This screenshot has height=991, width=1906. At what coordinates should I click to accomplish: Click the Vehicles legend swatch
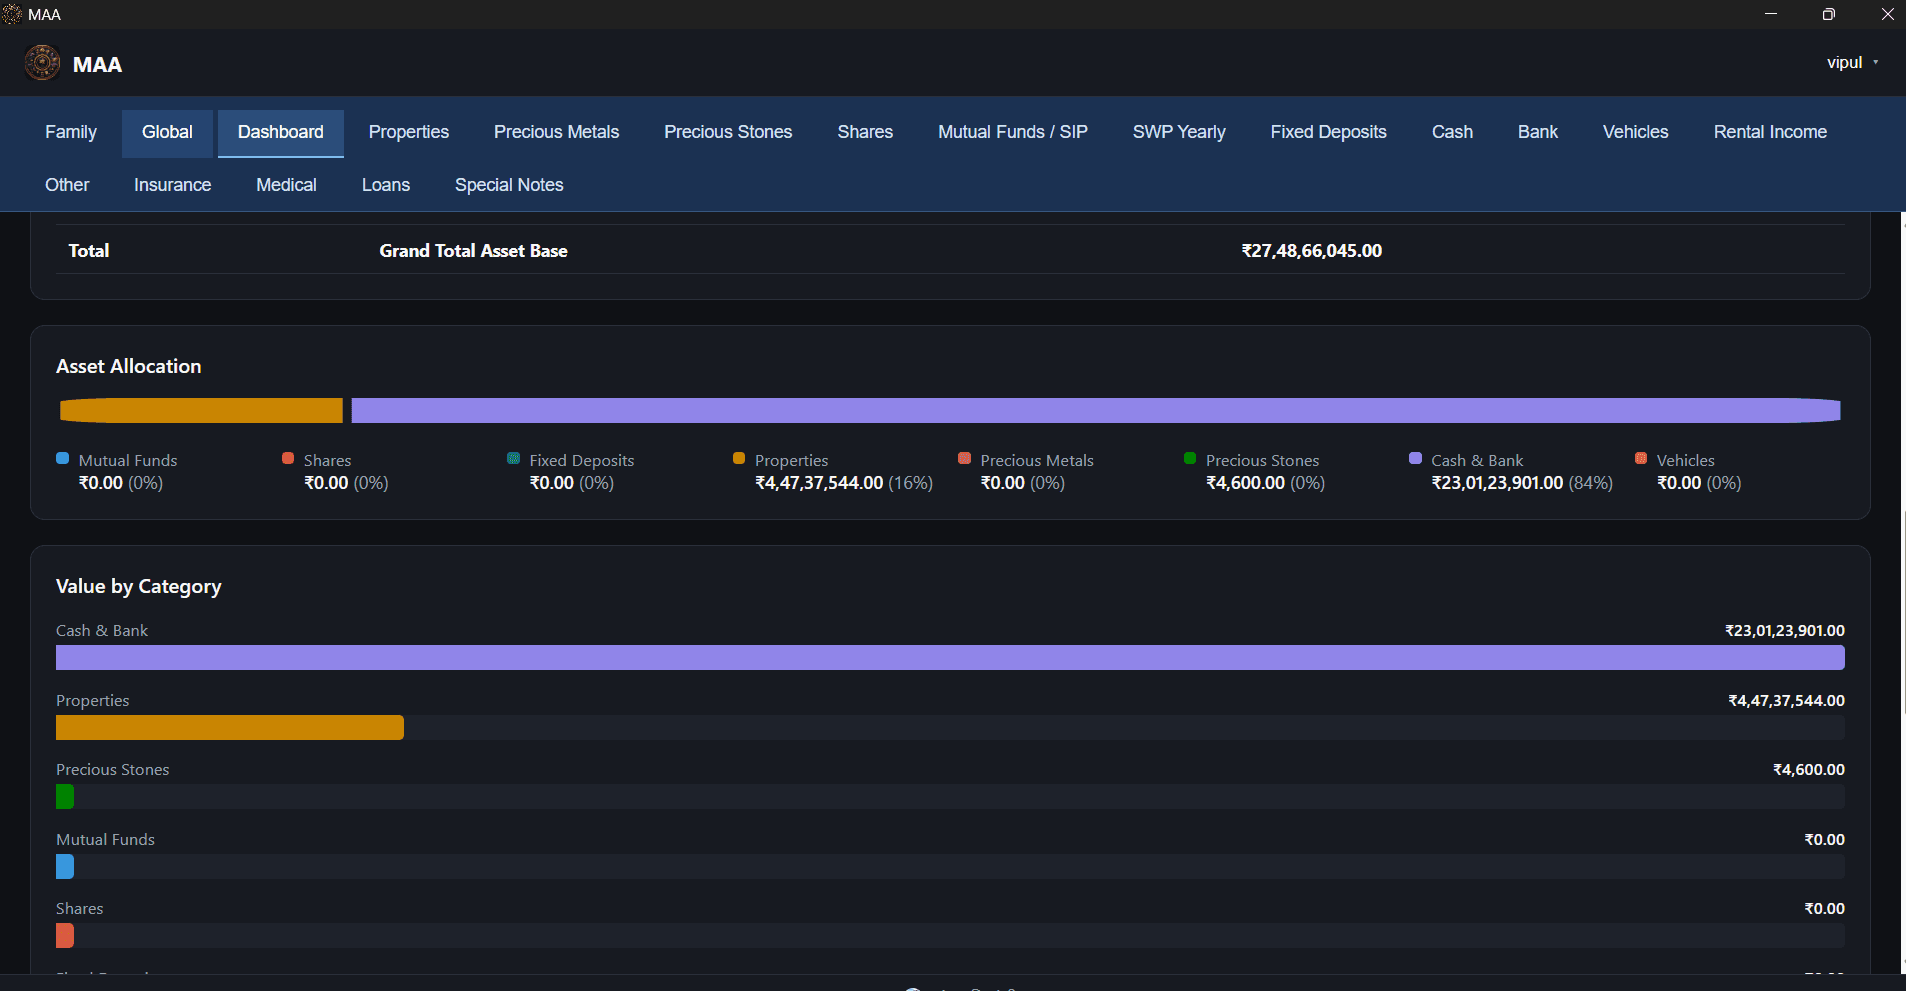1641,458
